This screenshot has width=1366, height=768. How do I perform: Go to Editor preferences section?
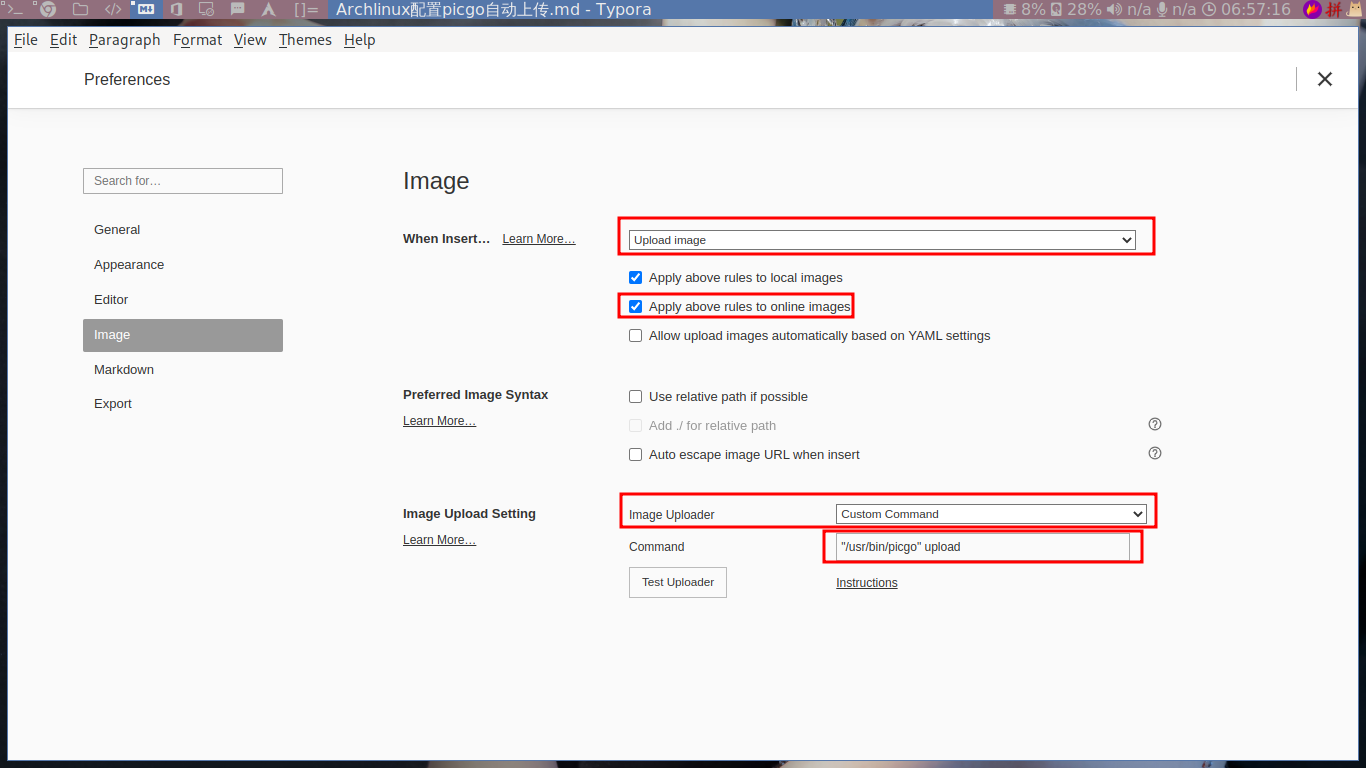tap(183, 300)
